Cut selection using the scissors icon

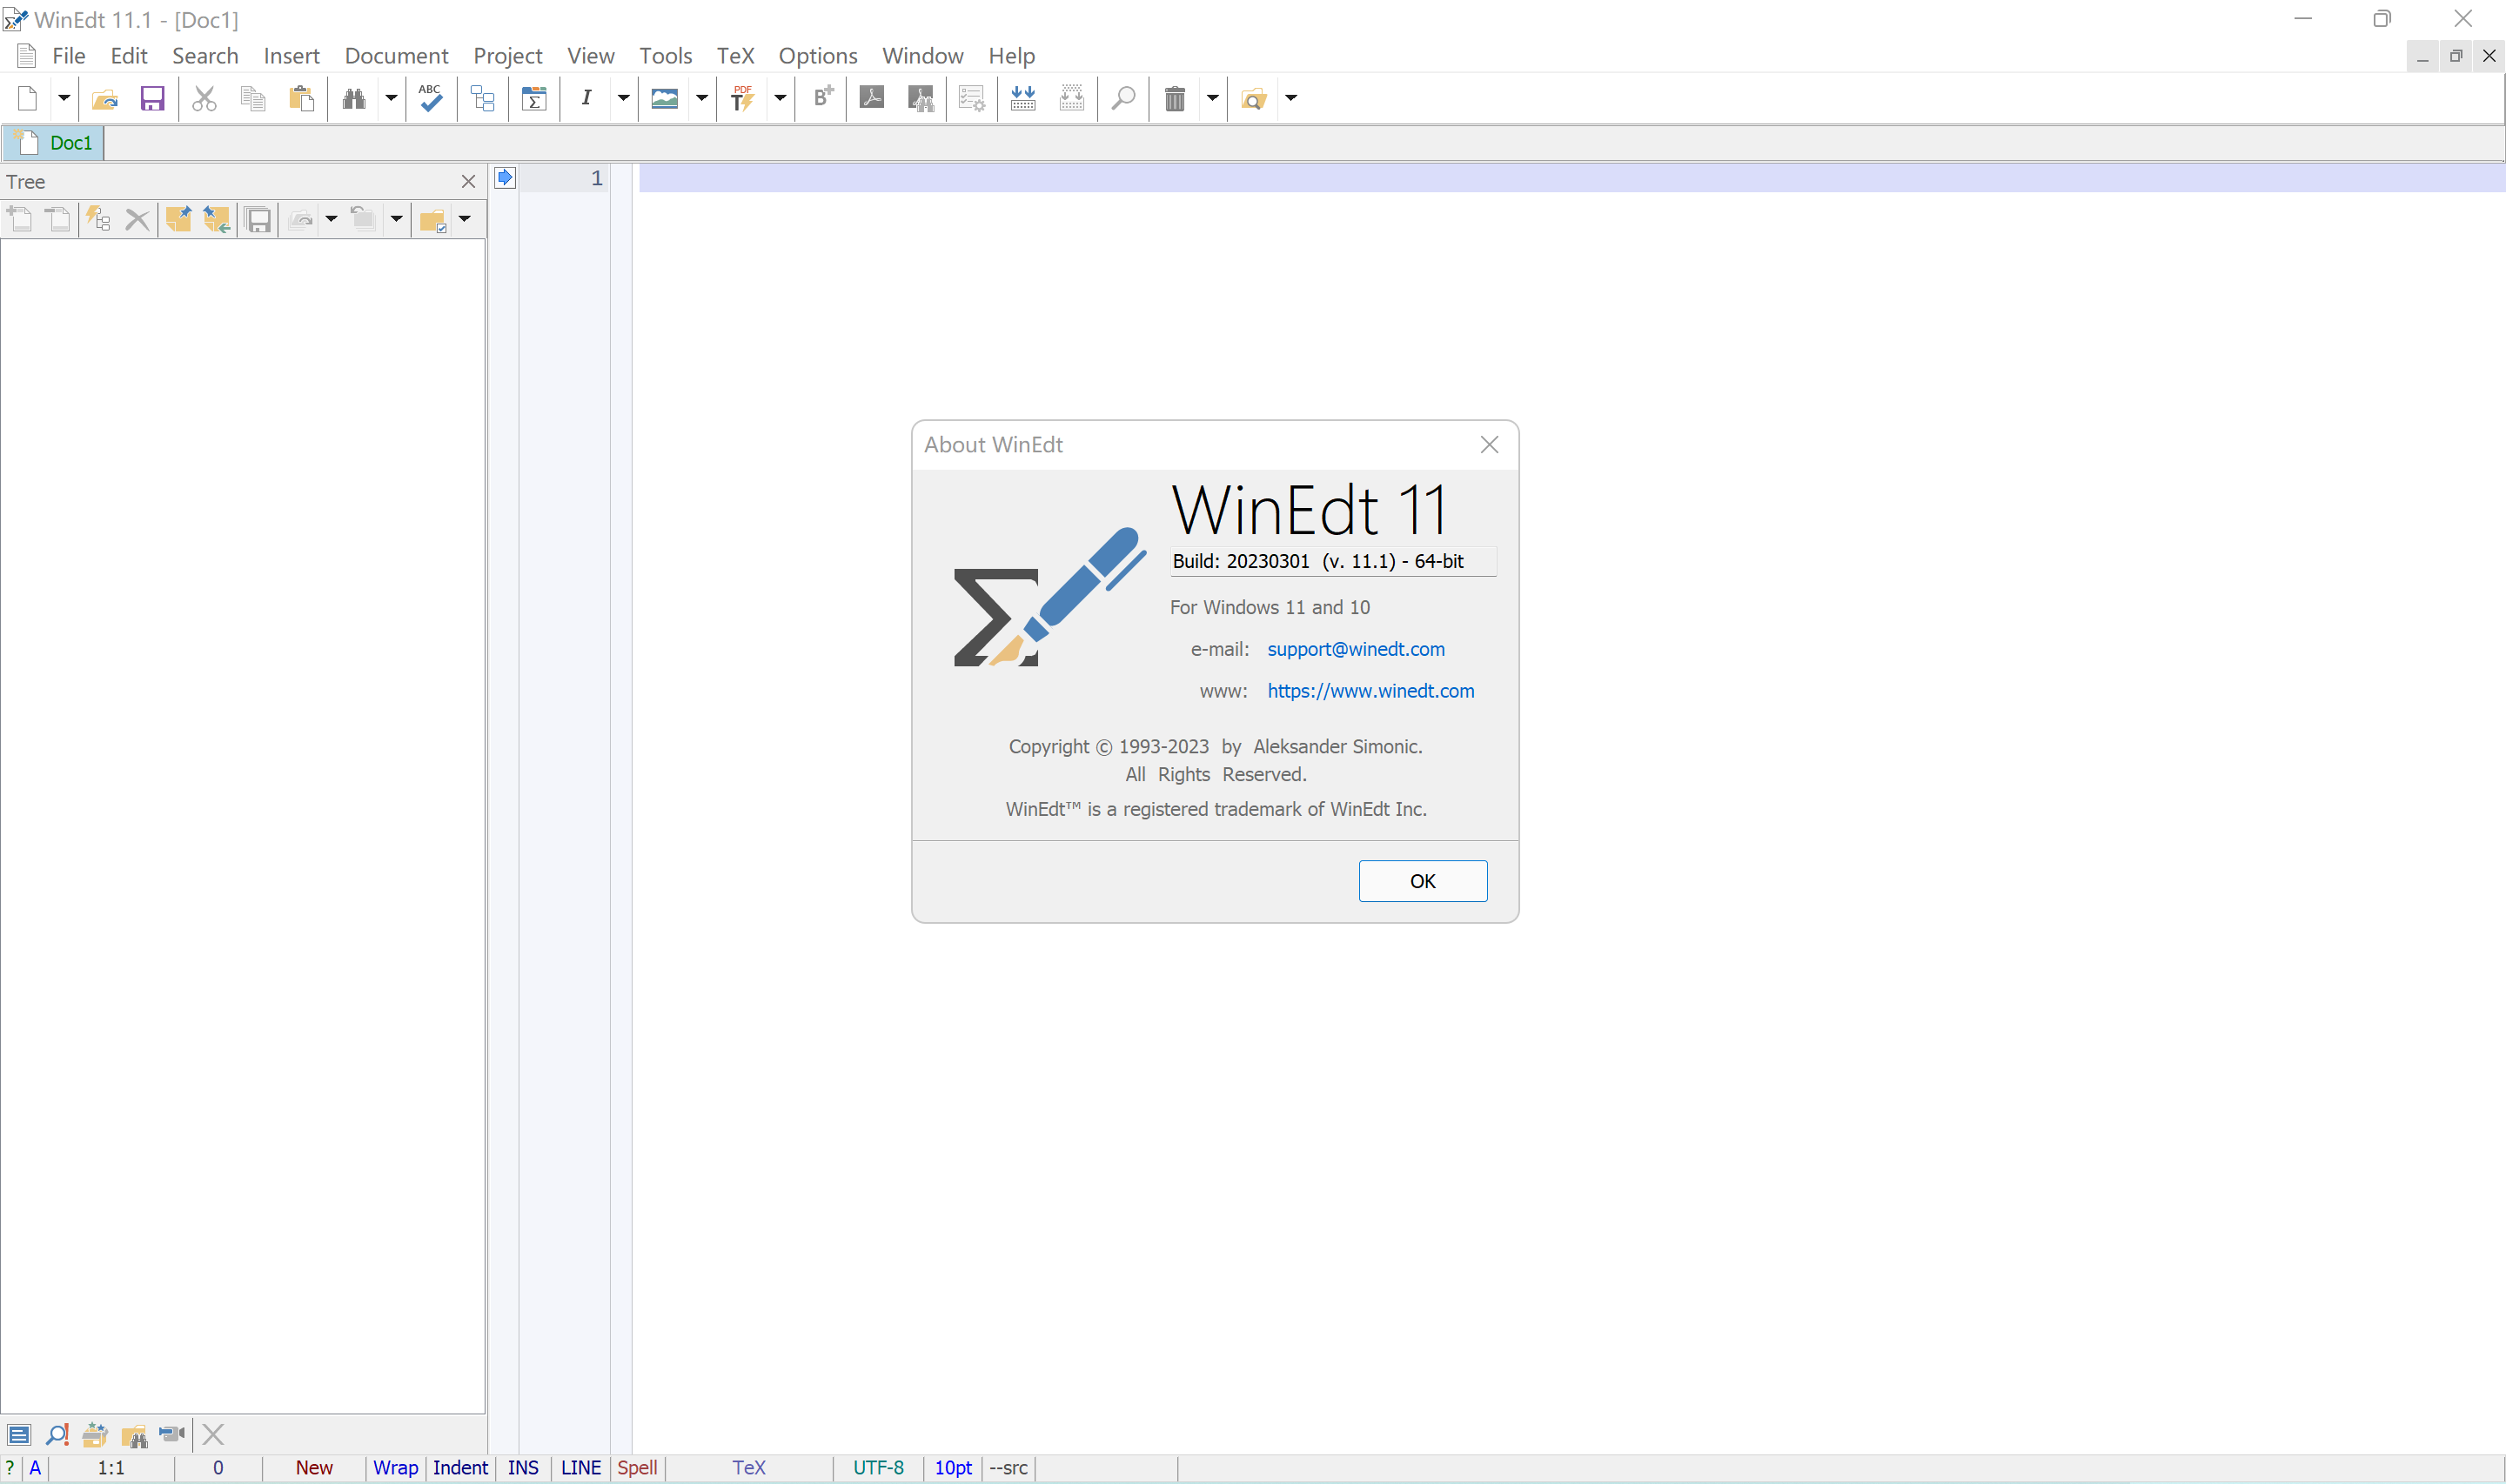204,98
